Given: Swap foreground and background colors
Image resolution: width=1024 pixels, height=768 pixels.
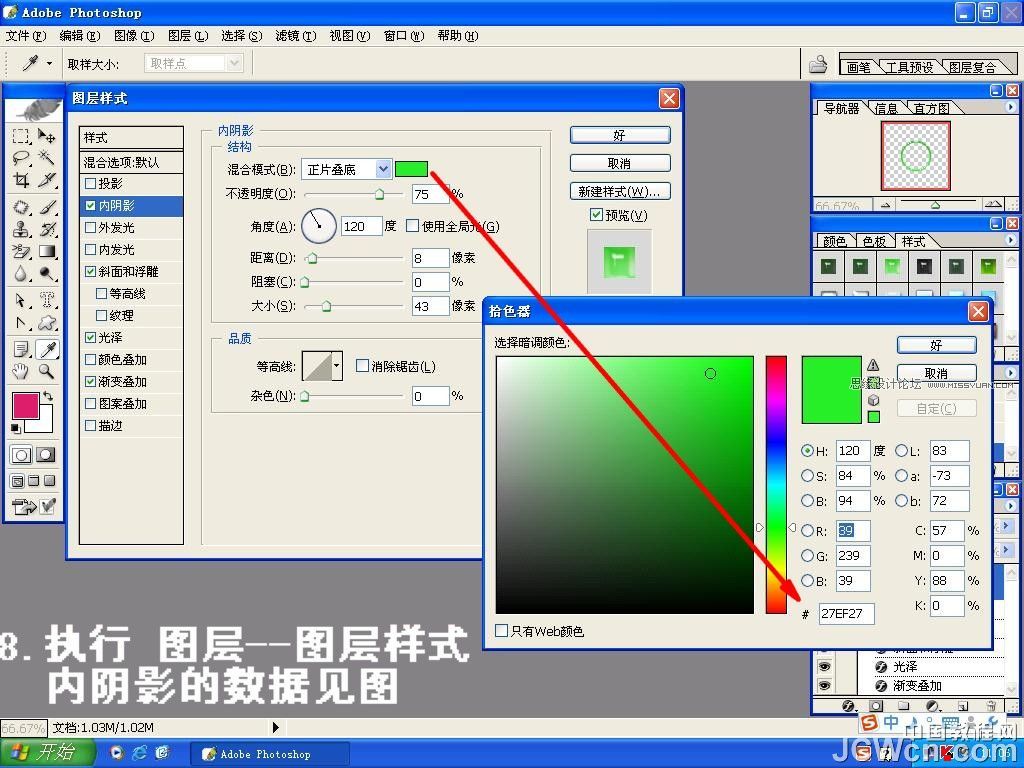Looking at the screenshot, I should [x=48, y=396].
